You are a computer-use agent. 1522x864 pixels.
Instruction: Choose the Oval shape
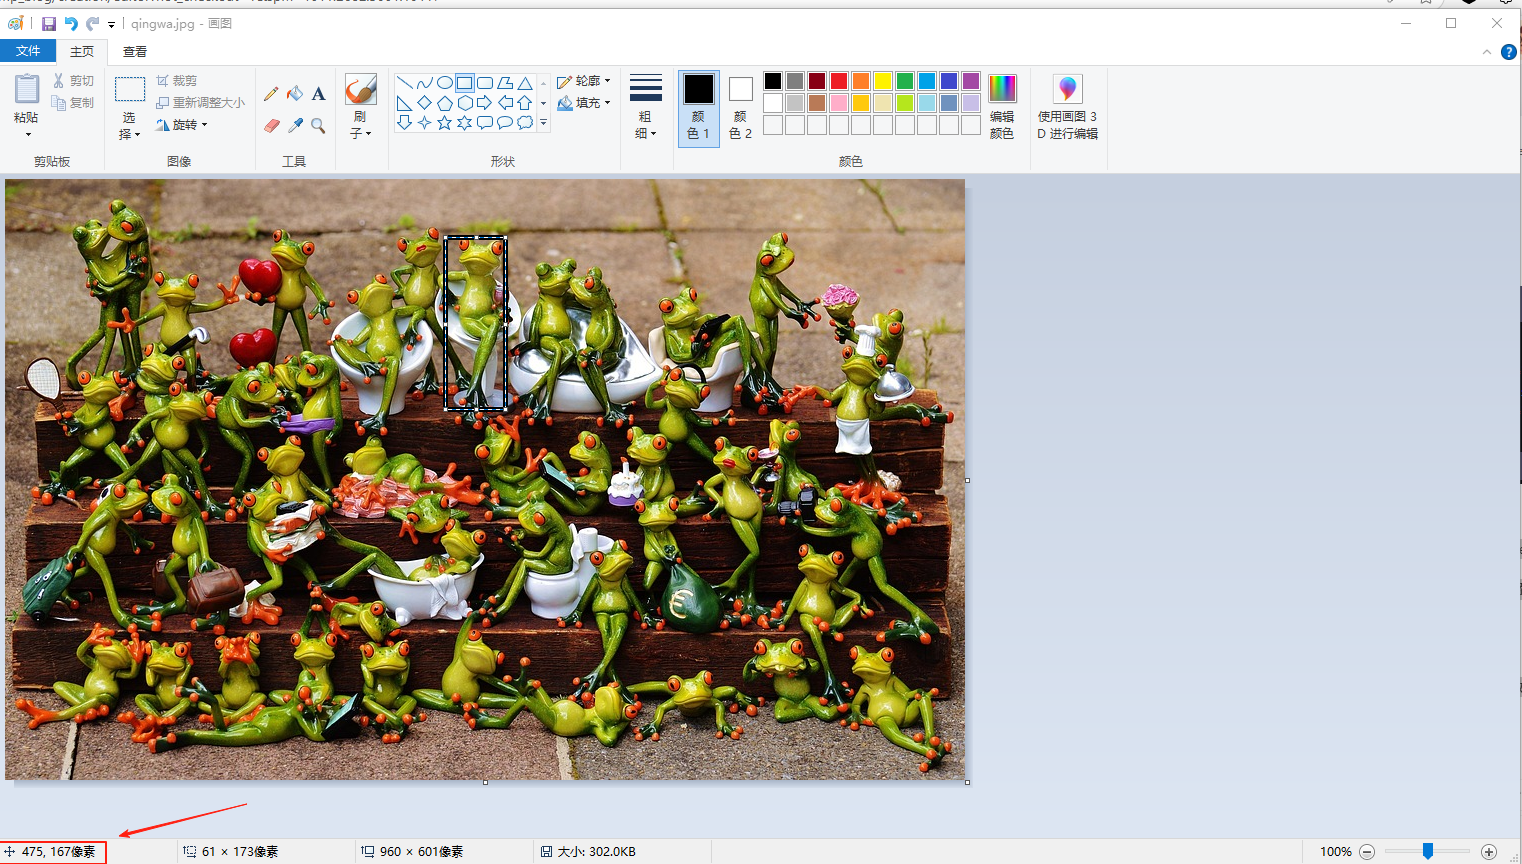(x=445, y=83)
